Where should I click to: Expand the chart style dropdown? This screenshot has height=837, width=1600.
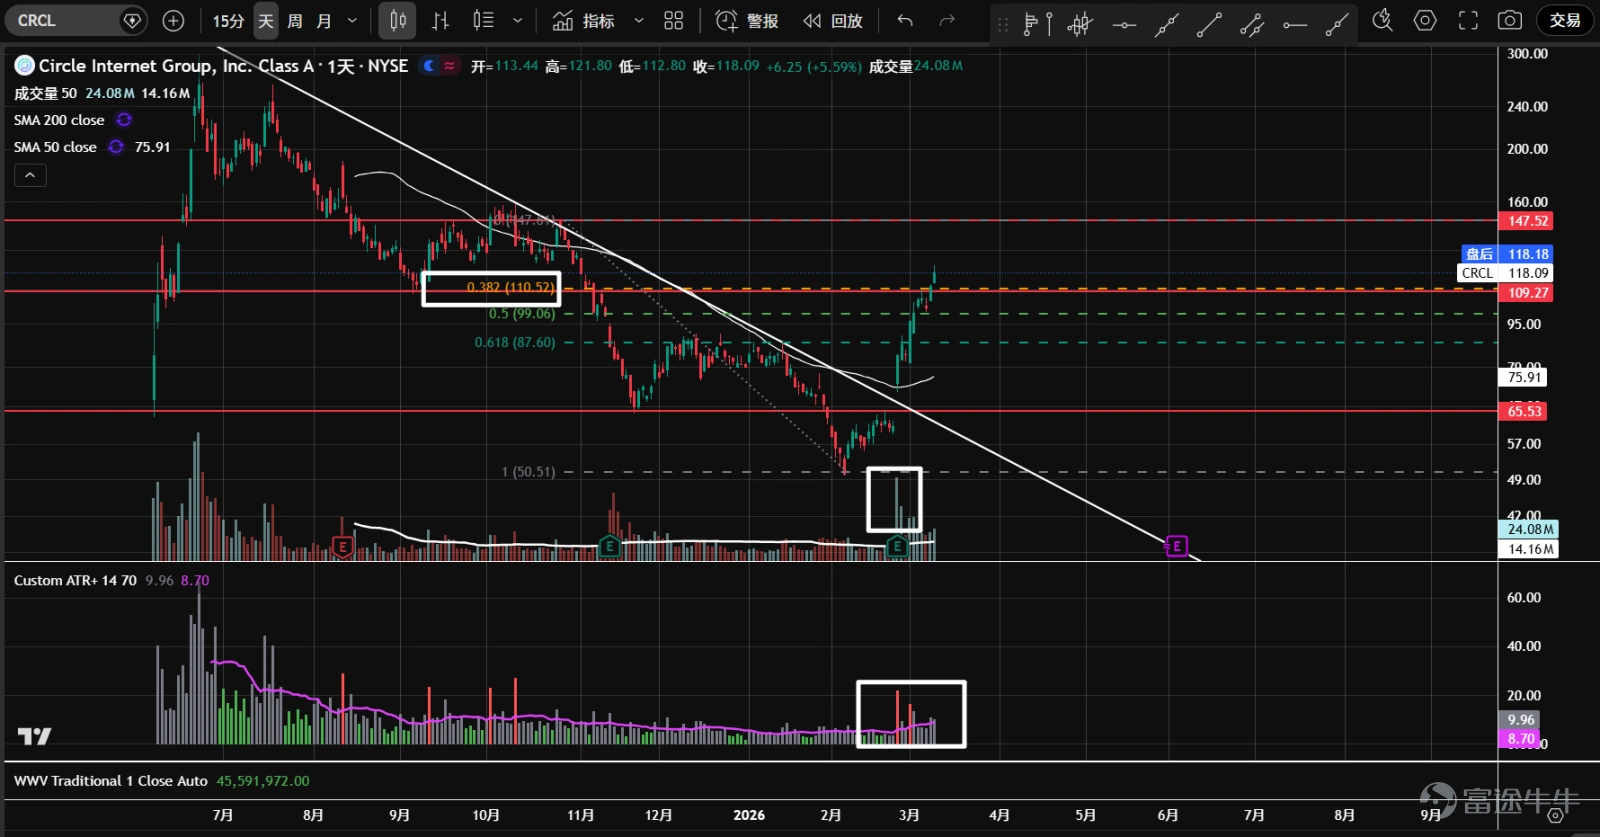pyautogui.click(x=517, y=20)
